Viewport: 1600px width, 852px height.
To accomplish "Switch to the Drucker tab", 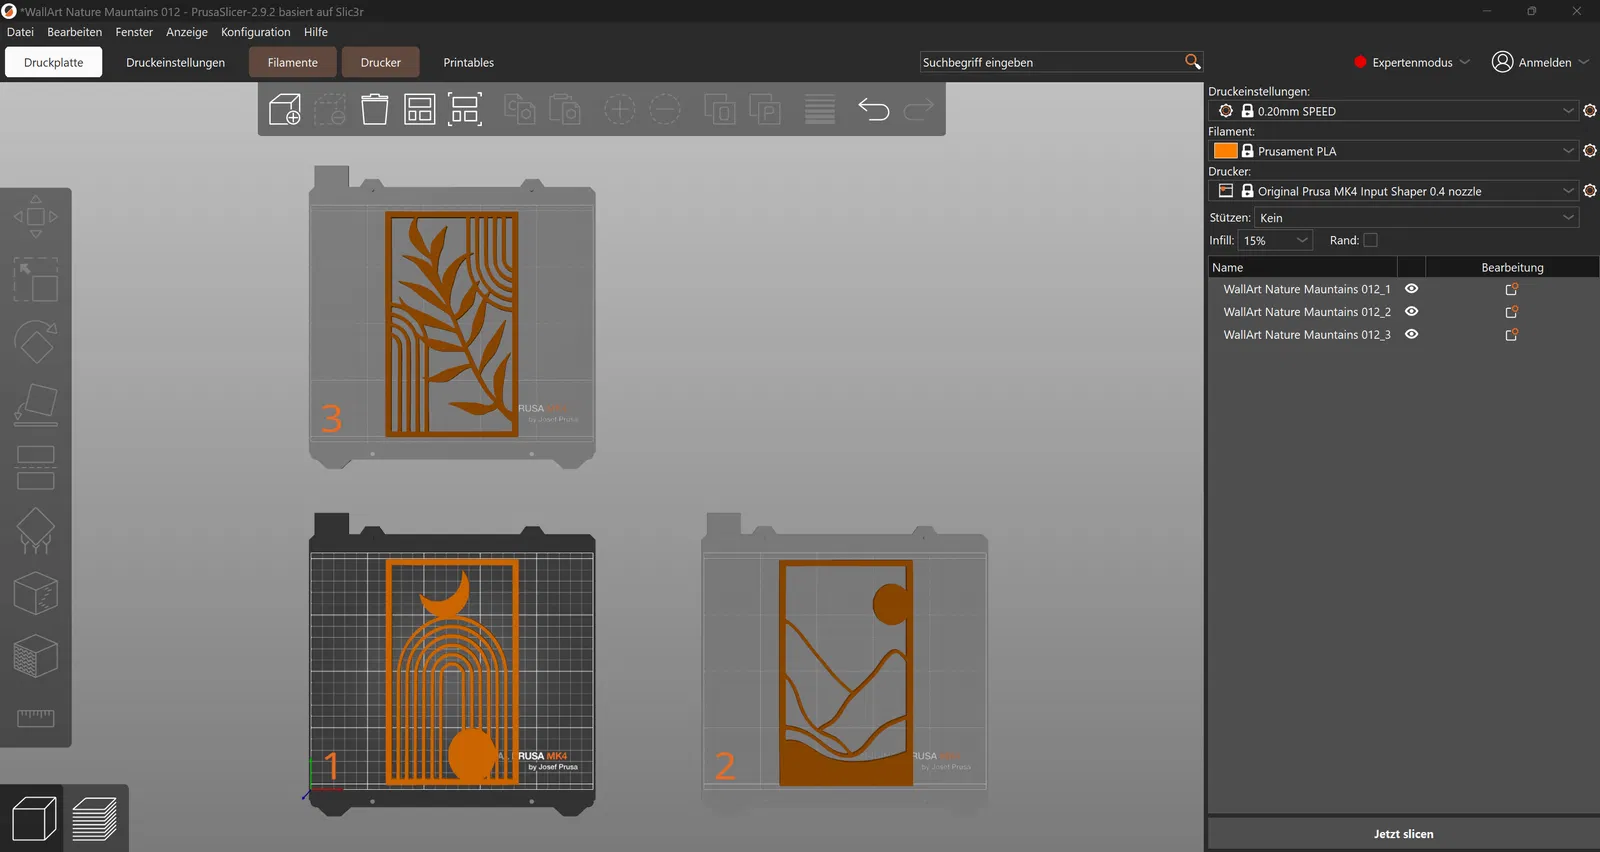I will tap(381, 62).
